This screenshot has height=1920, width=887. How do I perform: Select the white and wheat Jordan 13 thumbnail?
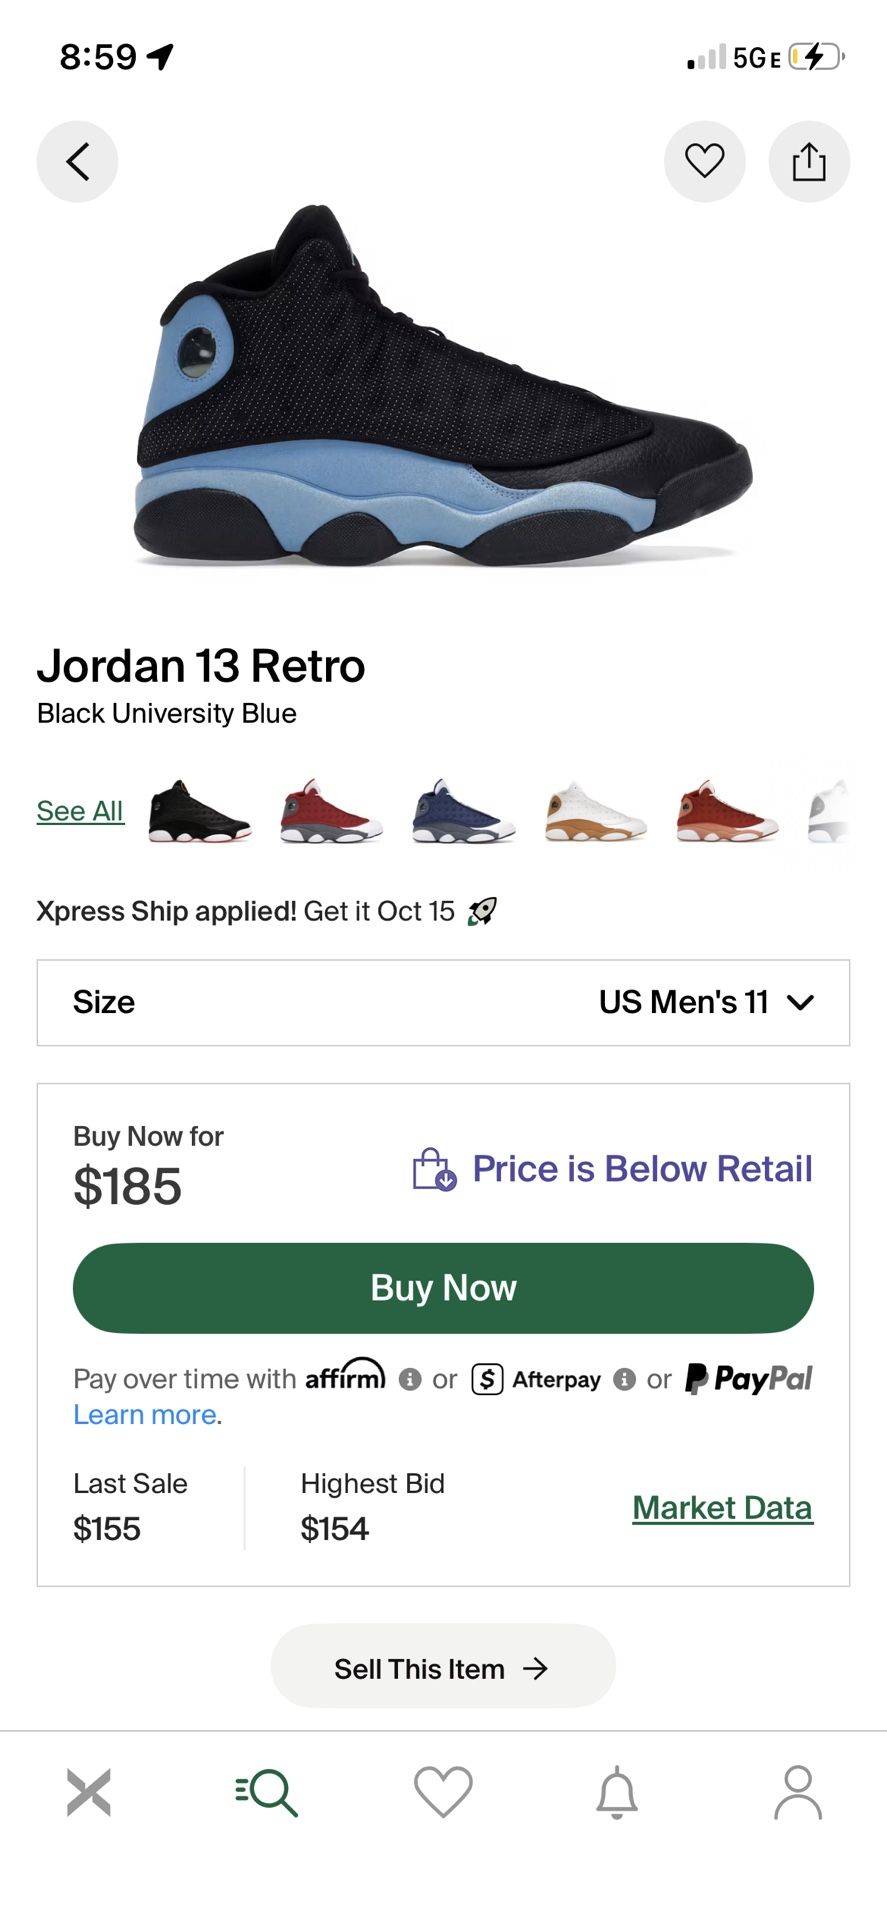(x=595, y=811)
